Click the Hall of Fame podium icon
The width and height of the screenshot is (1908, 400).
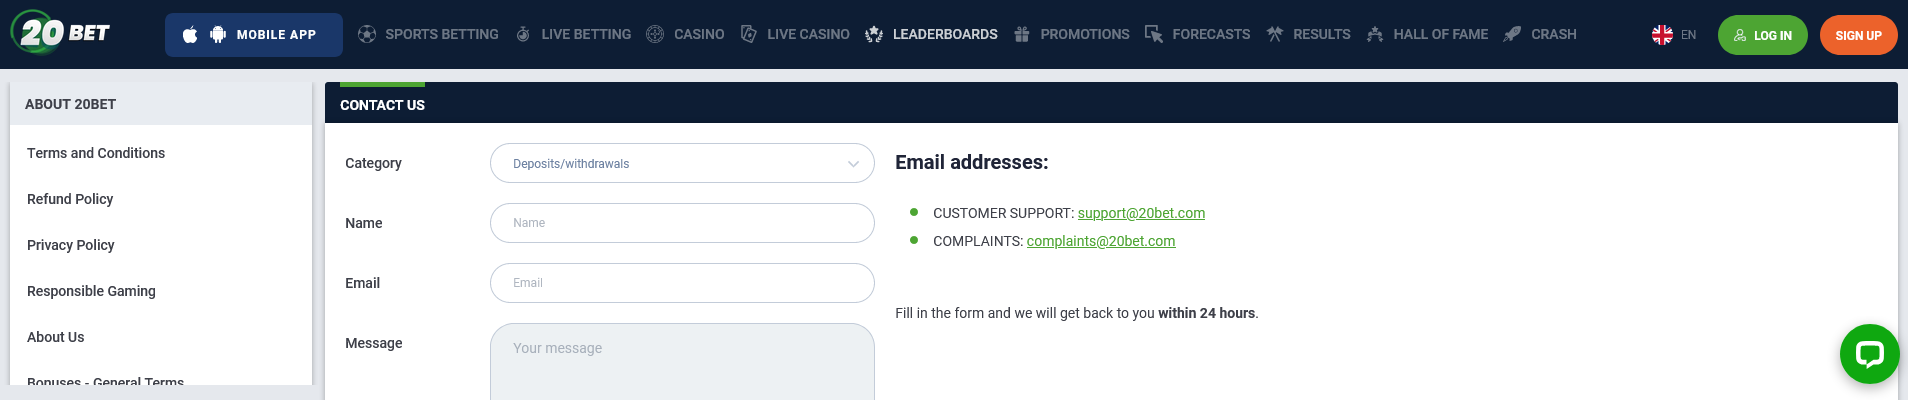[1375, 34]
